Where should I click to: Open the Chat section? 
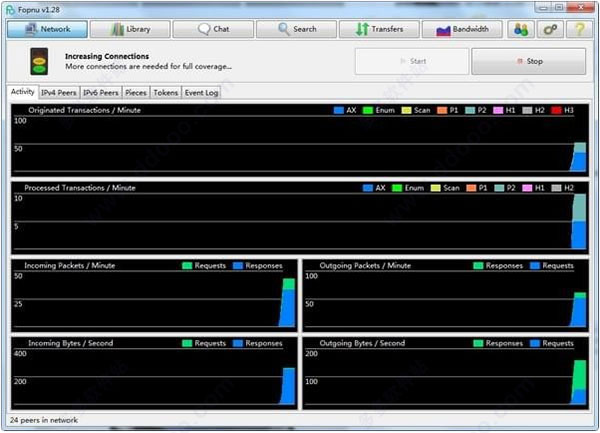click(213, 29)
